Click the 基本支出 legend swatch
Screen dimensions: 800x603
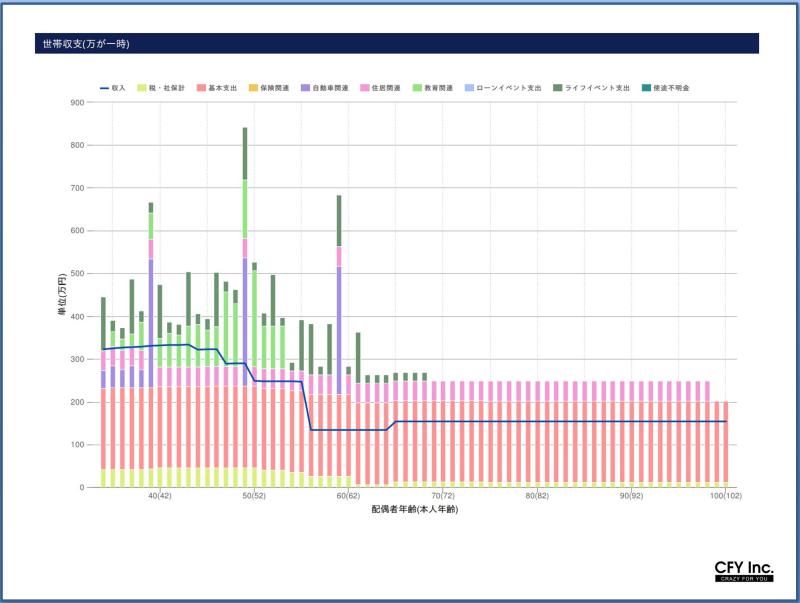(x=202, y=88)
